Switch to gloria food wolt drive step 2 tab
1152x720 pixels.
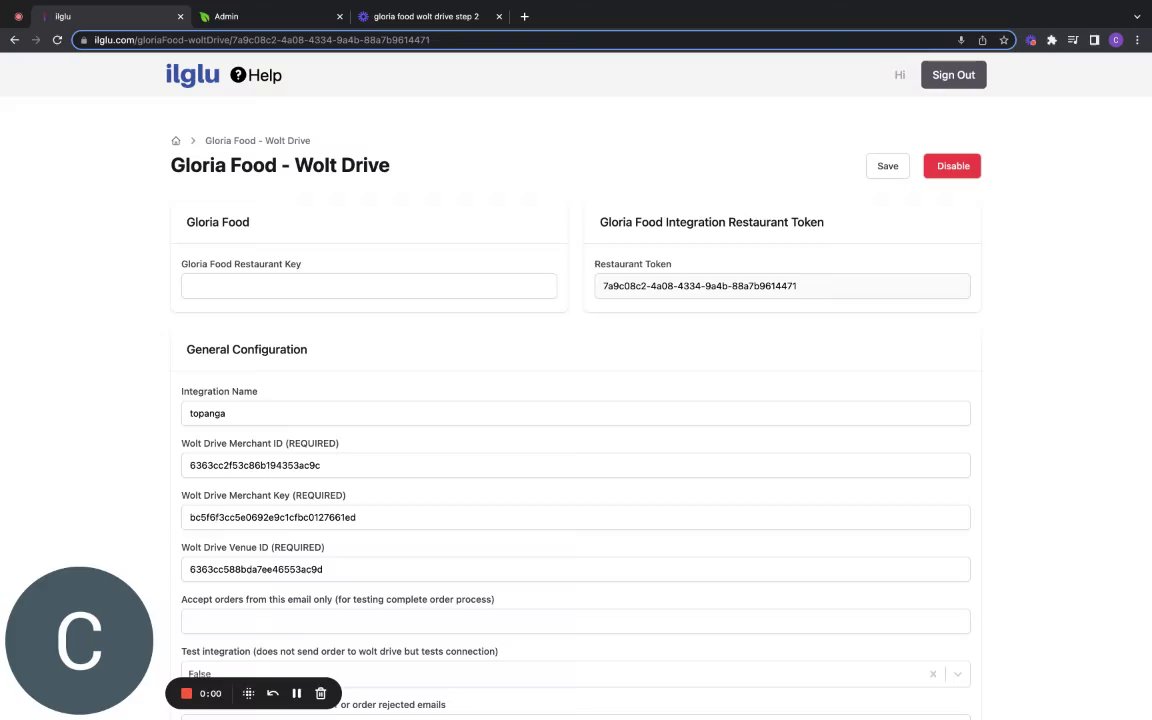[x=428, y=16]
